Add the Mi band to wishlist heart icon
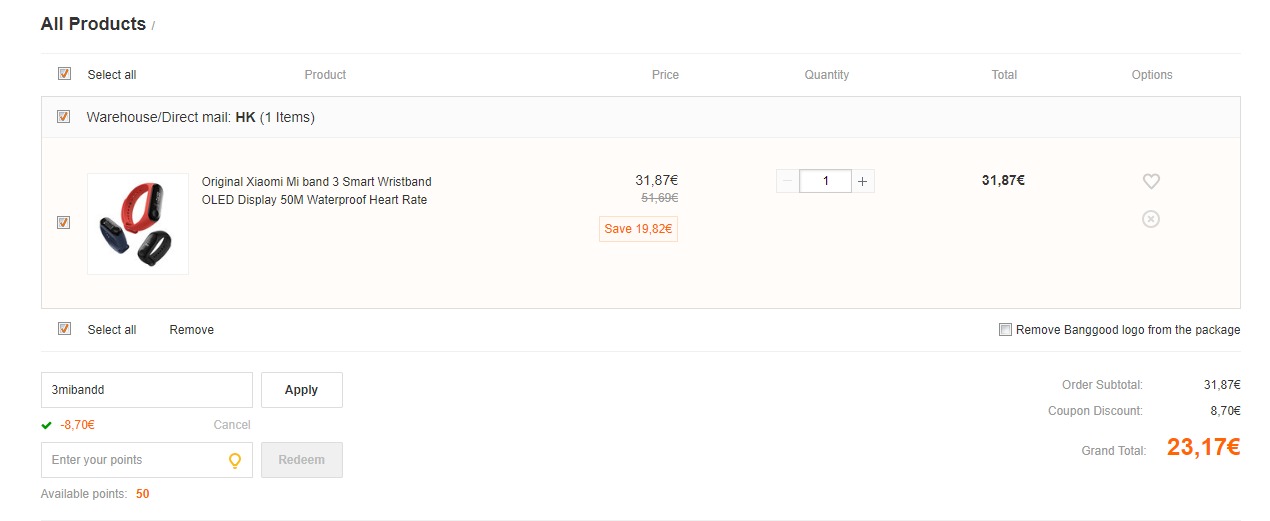Screen dimensions: 1270x521 tap(1151, 181)
